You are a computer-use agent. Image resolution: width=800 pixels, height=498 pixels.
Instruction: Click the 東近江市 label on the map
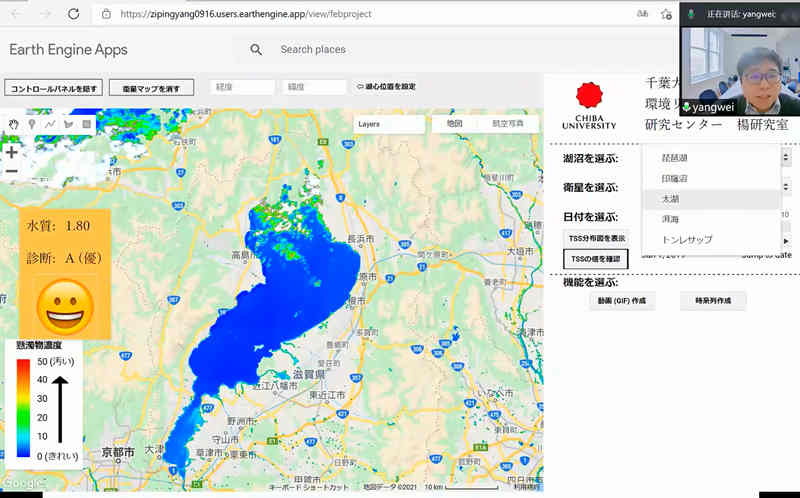click(327, 395)
